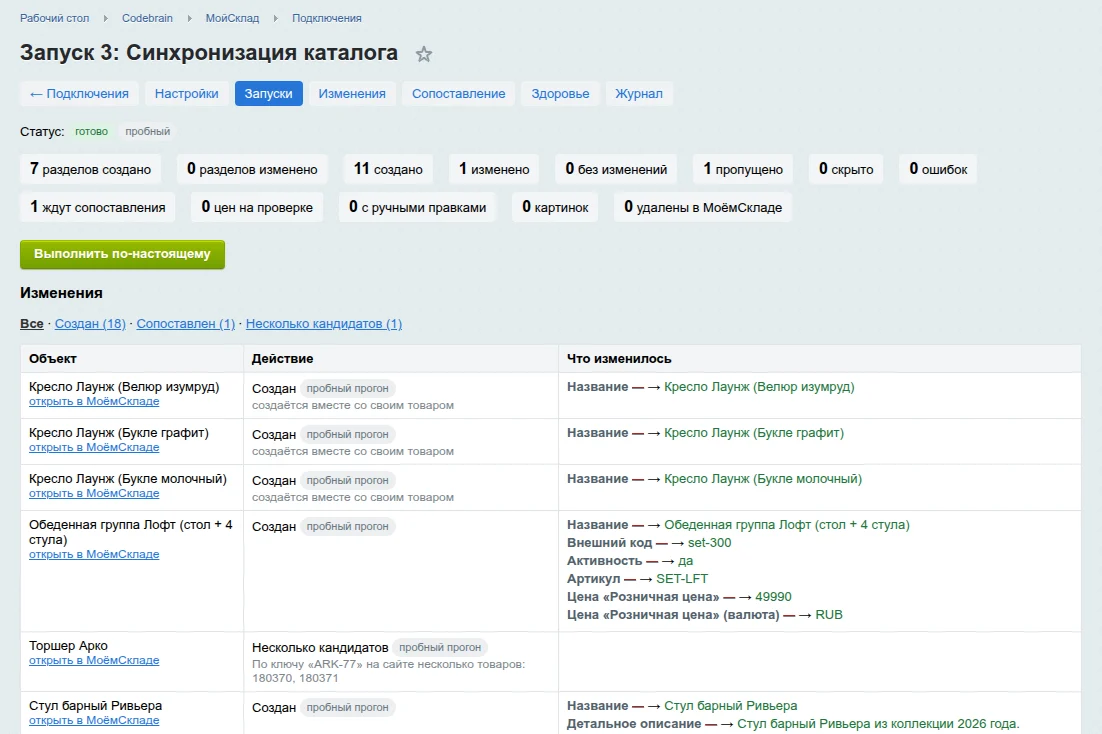Click the Детальное описание line for Стул барный Ривьера
This screenshot has width=1102, height=734.
tap(793, 723)
